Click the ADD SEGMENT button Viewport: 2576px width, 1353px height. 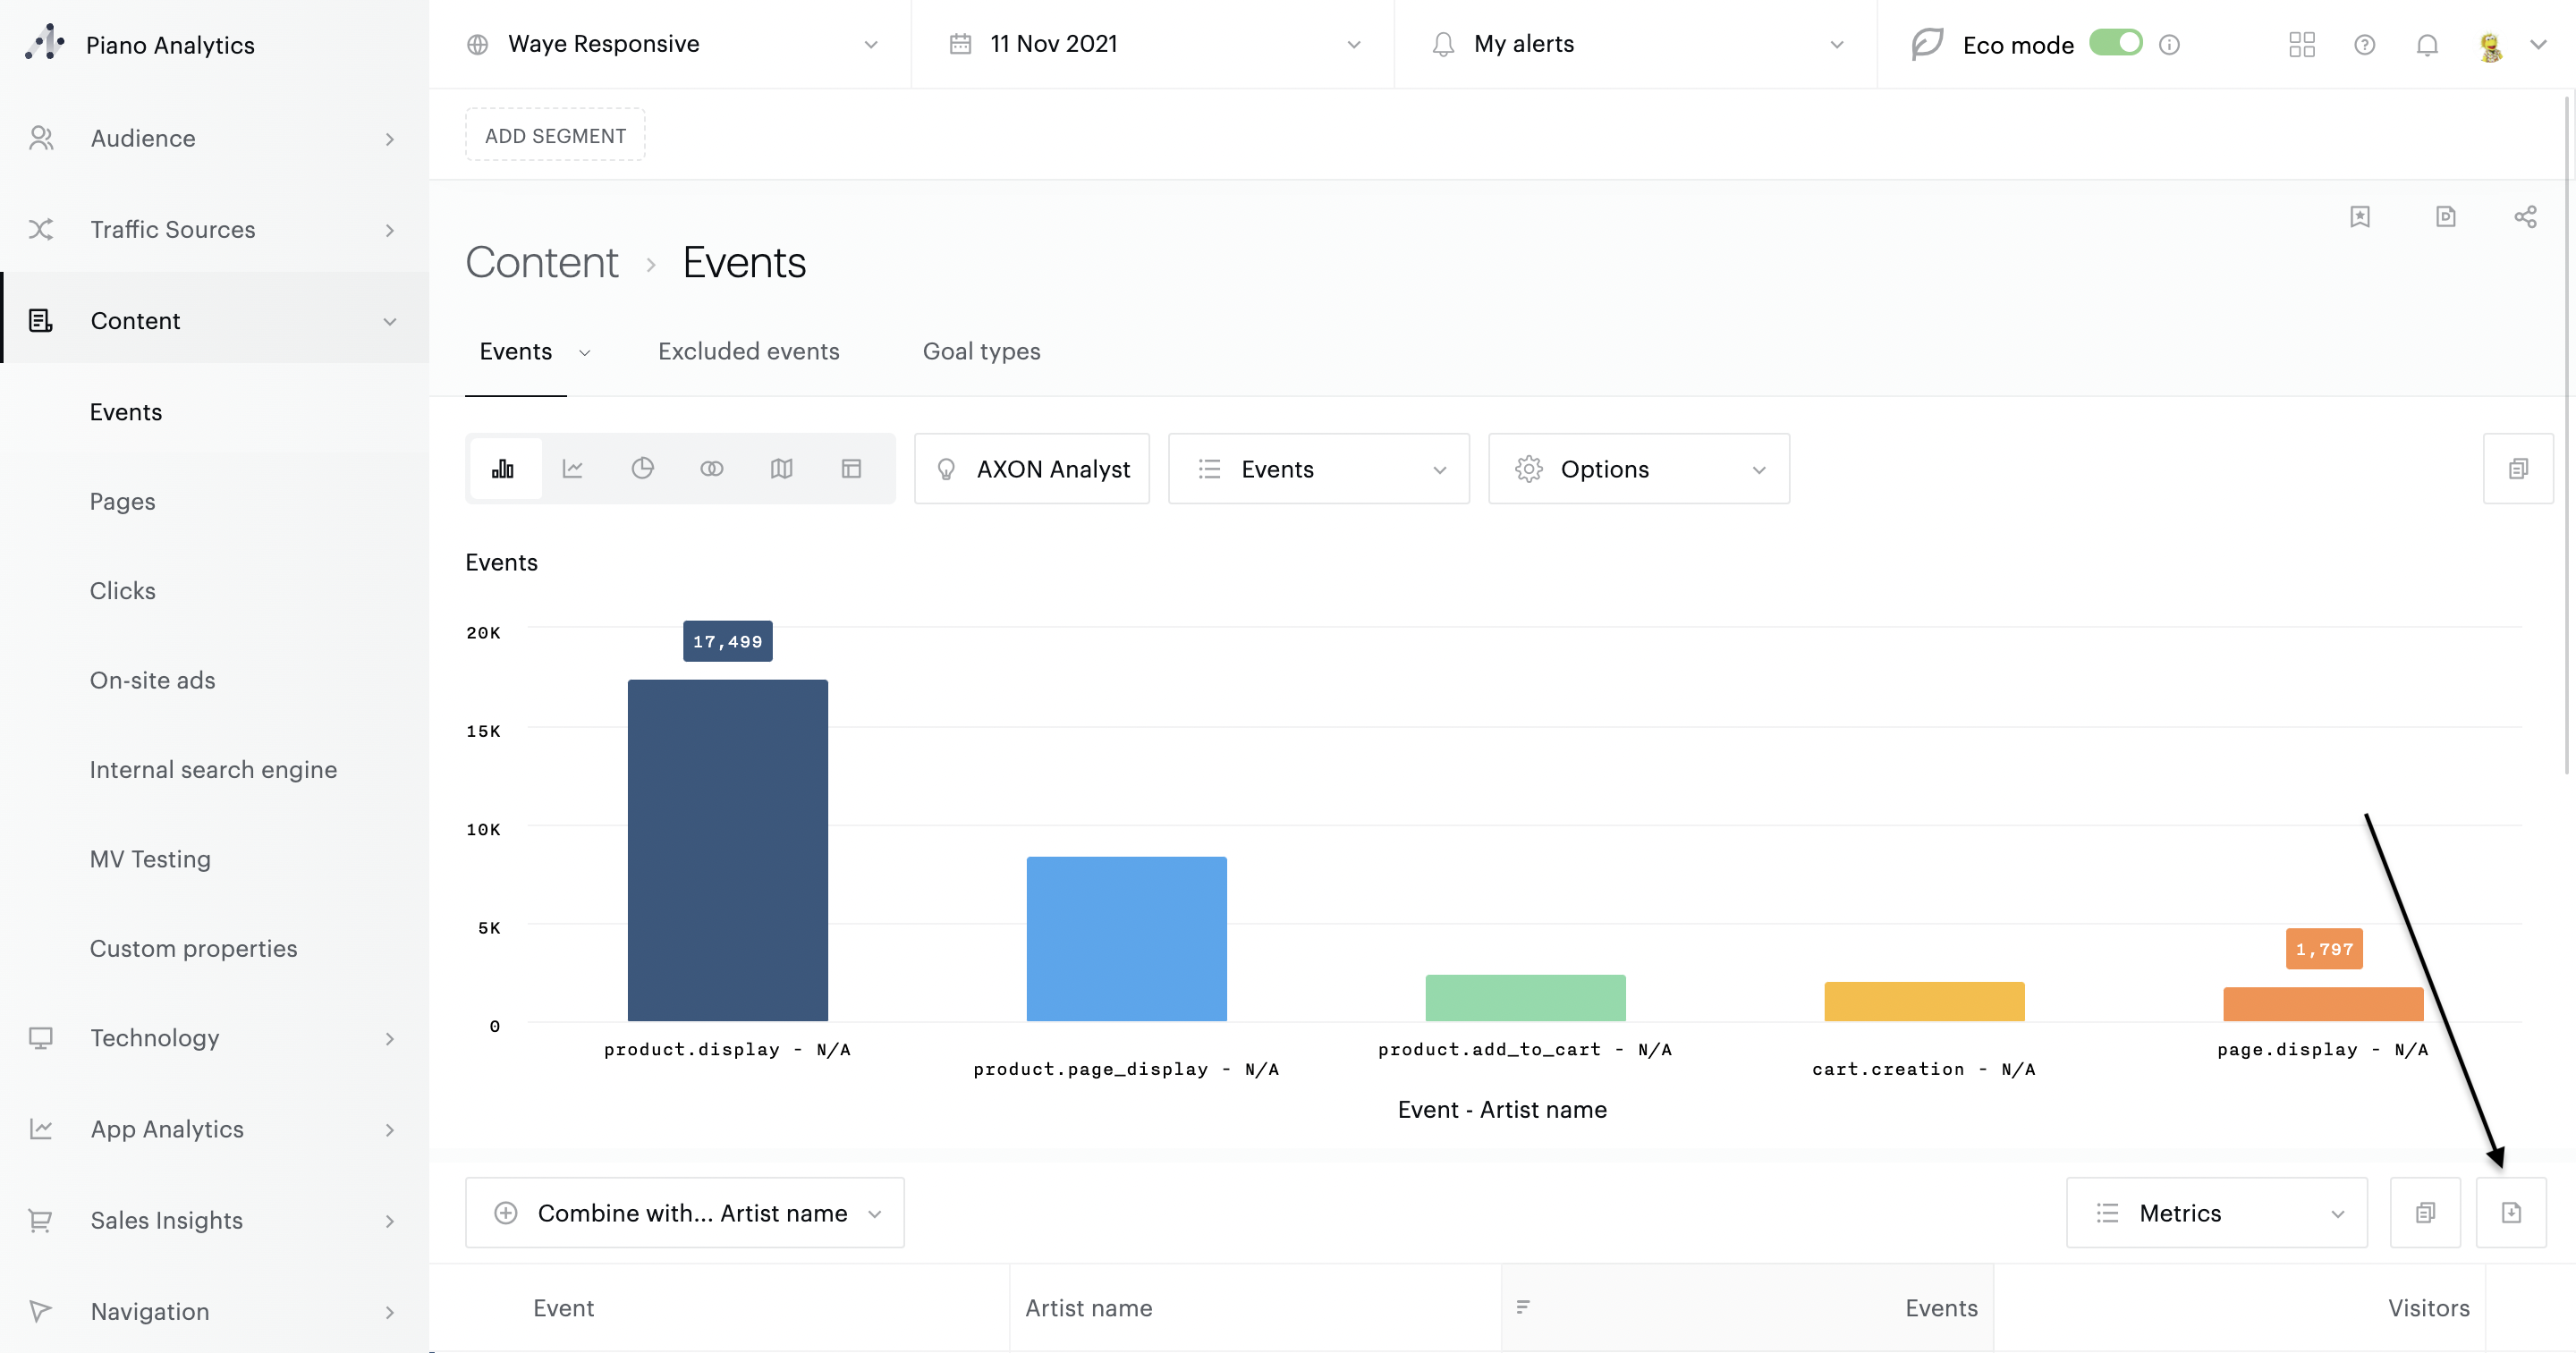(x=555, y=135)
